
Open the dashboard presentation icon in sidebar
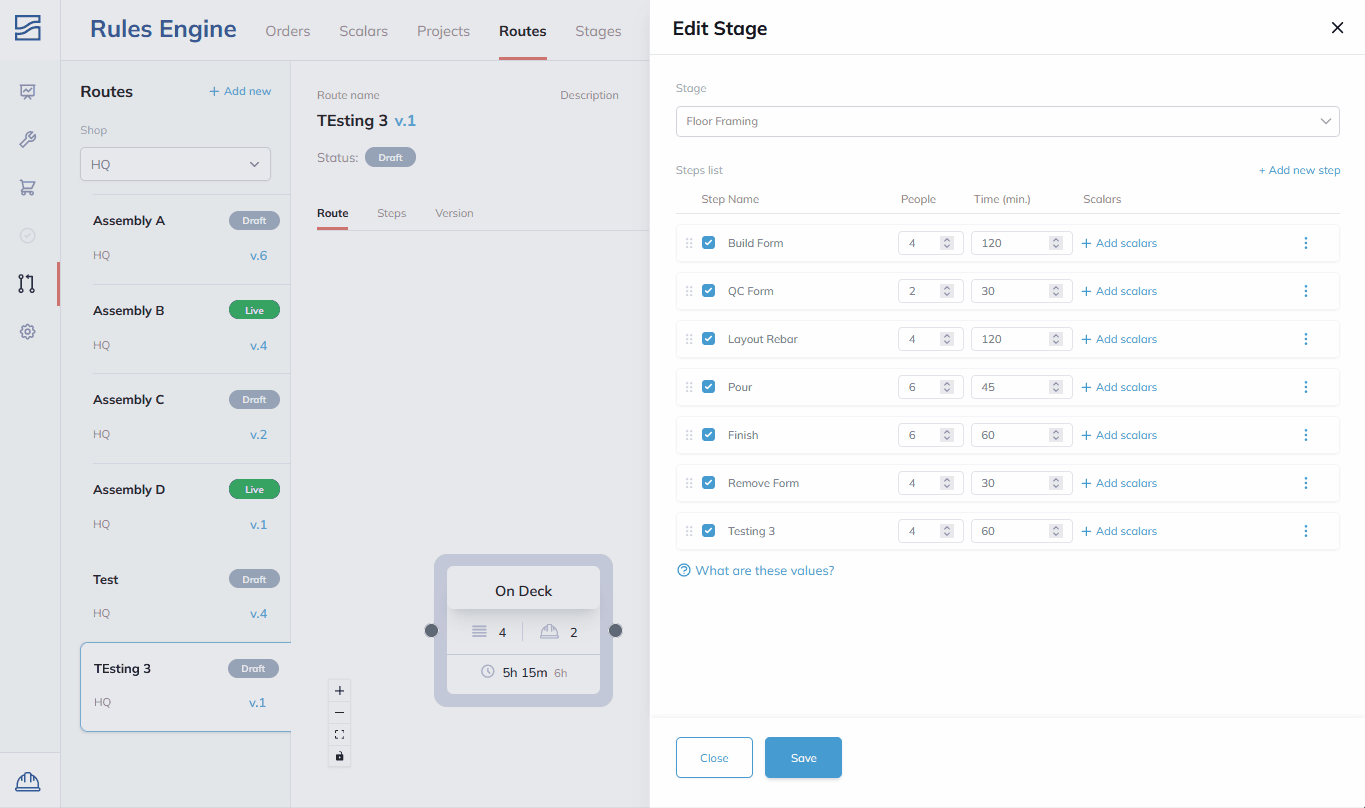coord(28,92)
